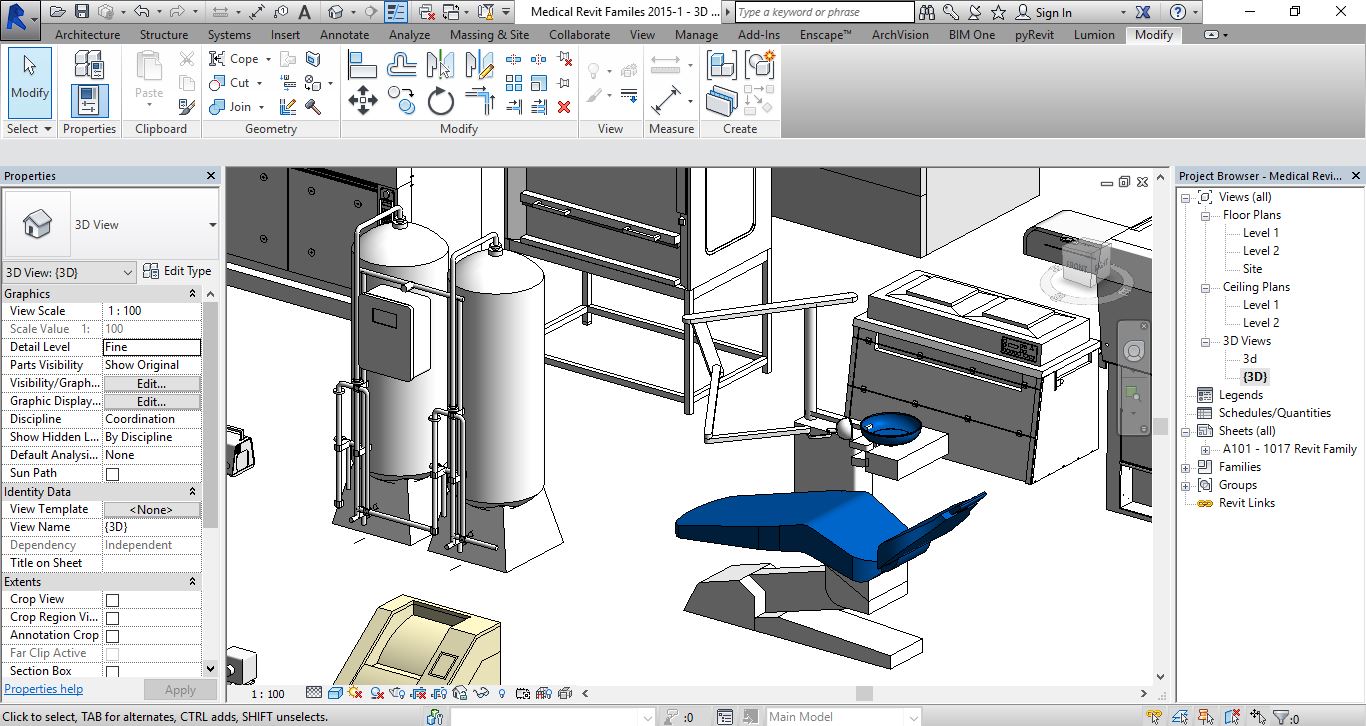Open the 3D View instance dropdown
The width and height of the screenshot is (1366, 726).
point(69,273)
